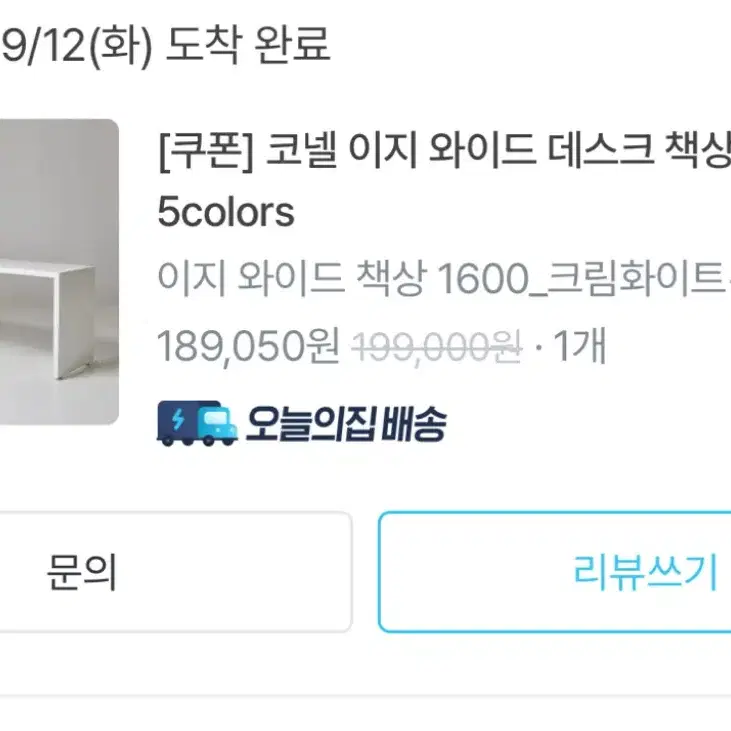Click the 9/12(화) arrival date
Screen dimensions: 731x731
[77, 46]
